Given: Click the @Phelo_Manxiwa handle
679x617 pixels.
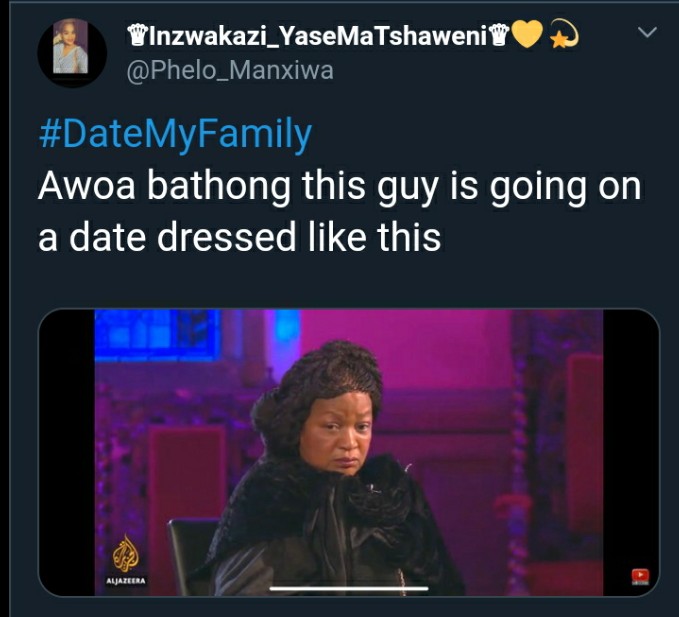Looking at the screenshot, I should click(x=230, y=71).
